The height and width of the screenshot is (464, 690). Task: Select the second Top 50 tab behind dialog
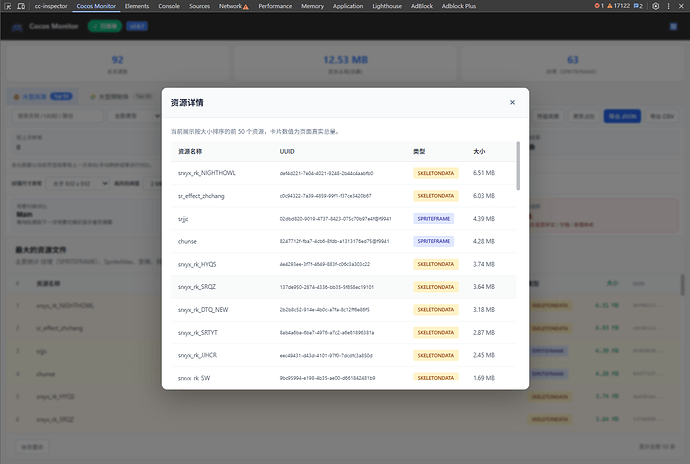coord(121,96)
